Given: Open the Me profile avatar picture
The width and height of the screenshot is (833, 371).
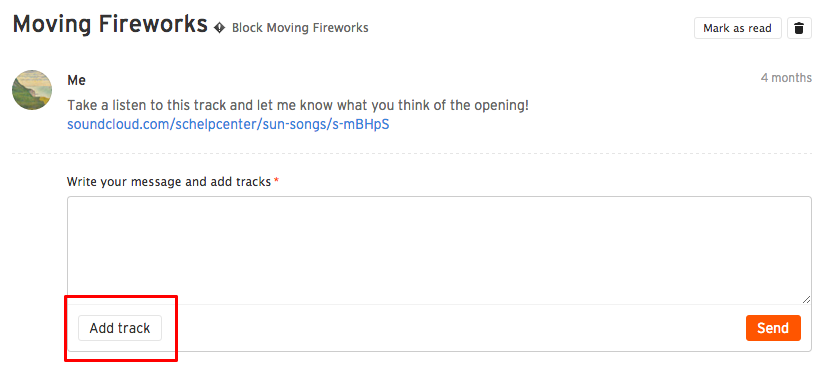Looking at the screenshot, I should coord(32,90).
